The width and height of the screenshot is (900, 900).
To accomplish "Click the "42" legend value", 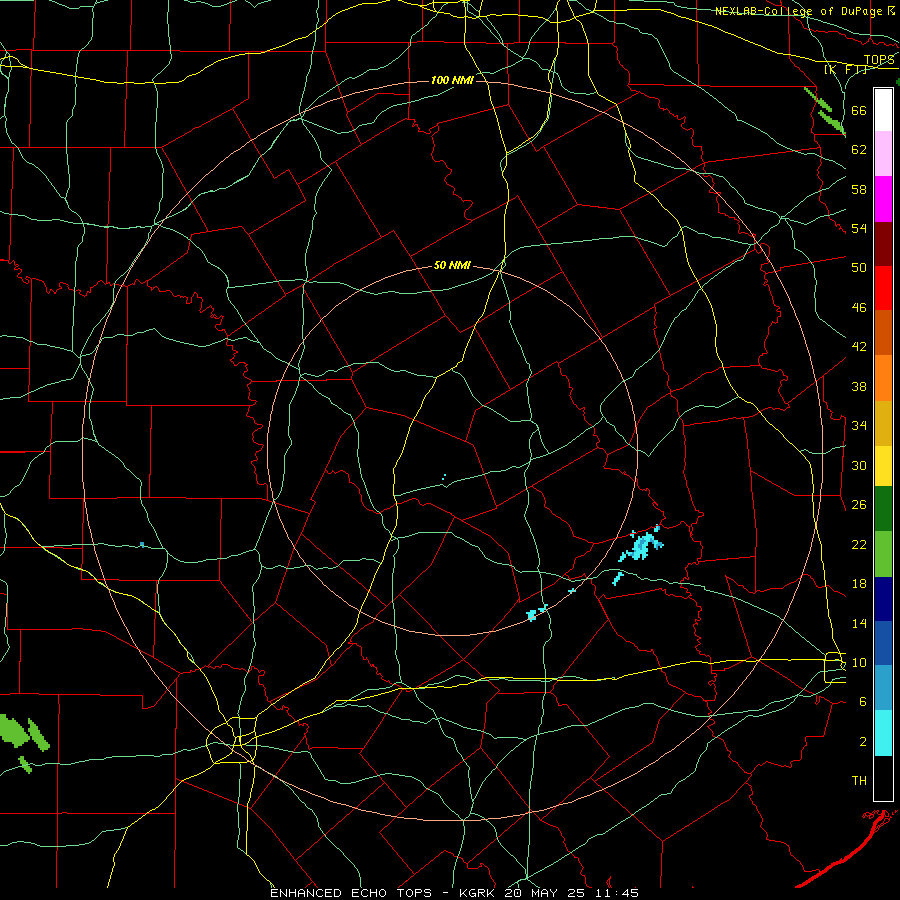I will pos(859,347).
